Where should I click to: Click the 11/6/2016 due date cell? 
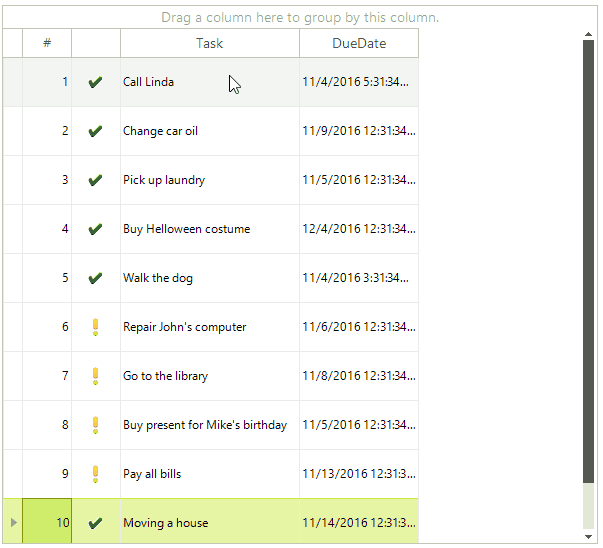pos(359,327)
